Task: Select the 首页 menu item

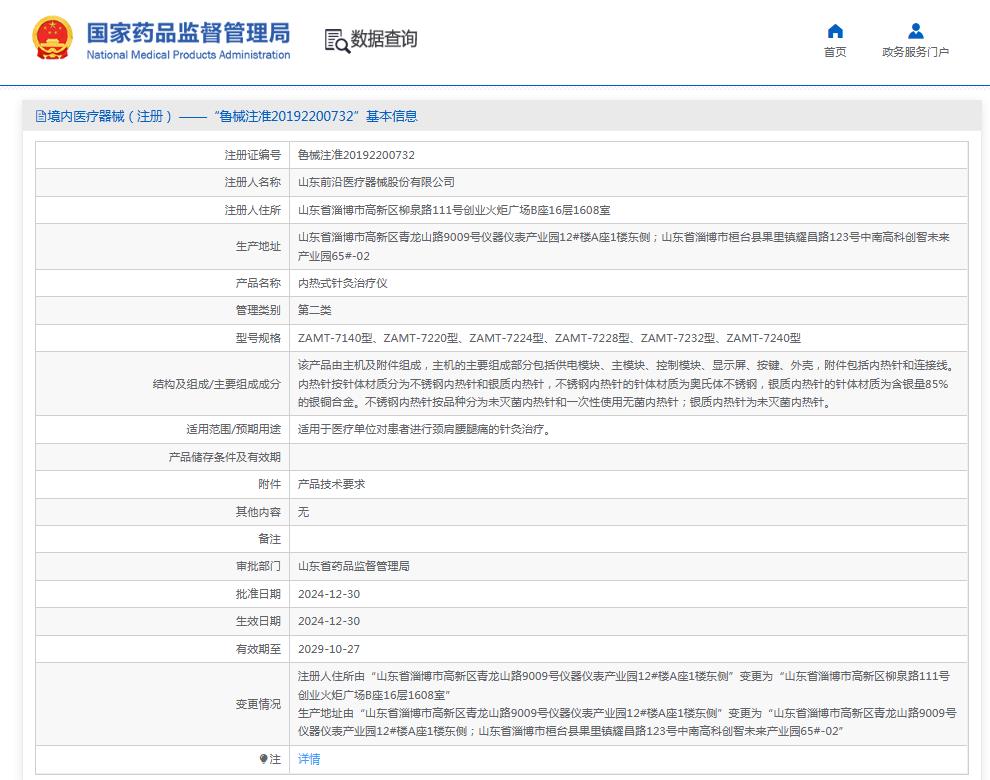Action: (836, 52)
